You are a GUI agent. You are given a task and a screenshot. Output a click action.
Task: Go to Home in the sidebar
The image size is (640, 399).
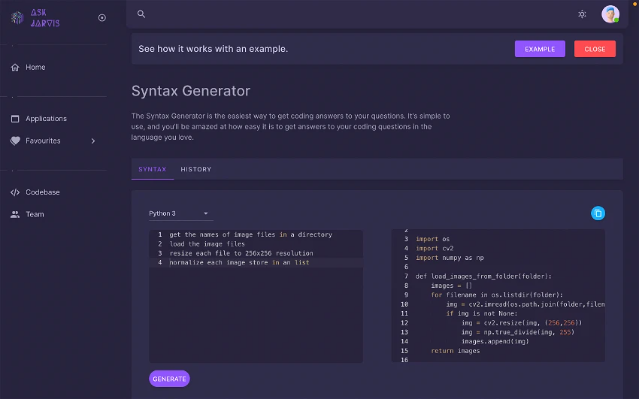point(36,67)
